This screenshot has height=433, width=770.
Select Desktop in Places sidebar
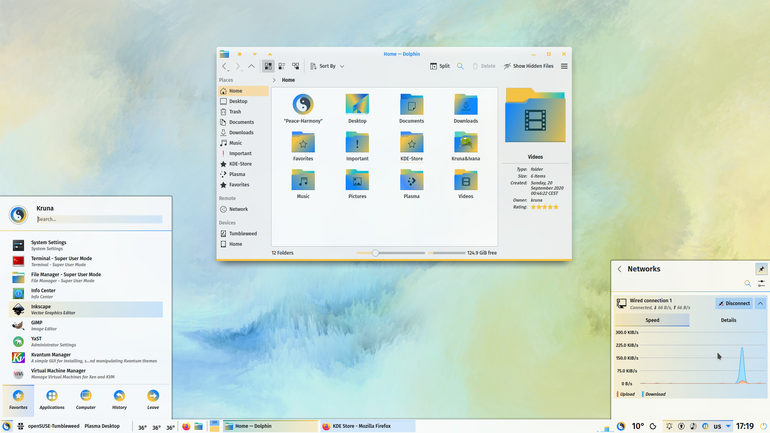point(244,101)
